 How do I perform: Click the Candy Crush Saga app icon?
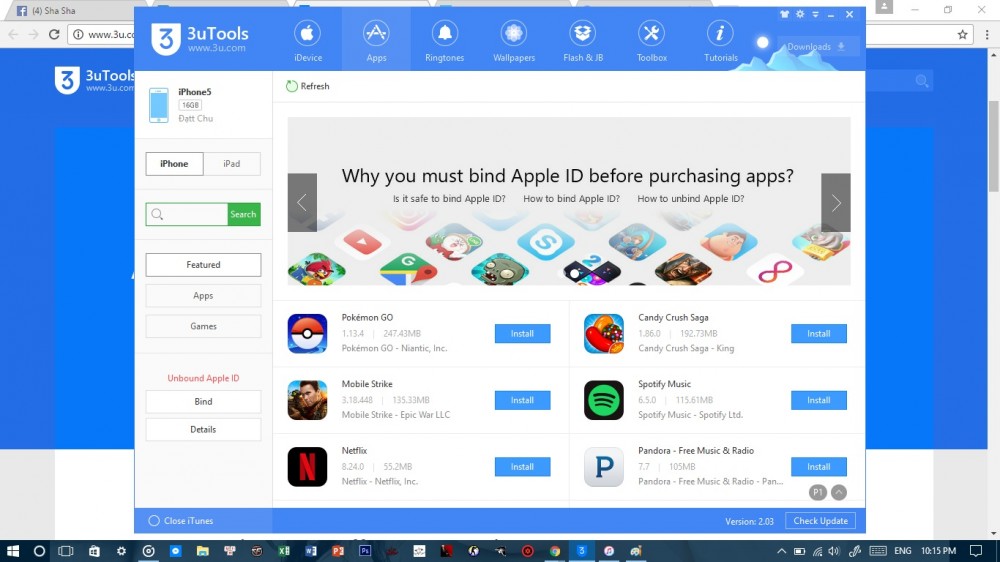click(x=604, y=334)
